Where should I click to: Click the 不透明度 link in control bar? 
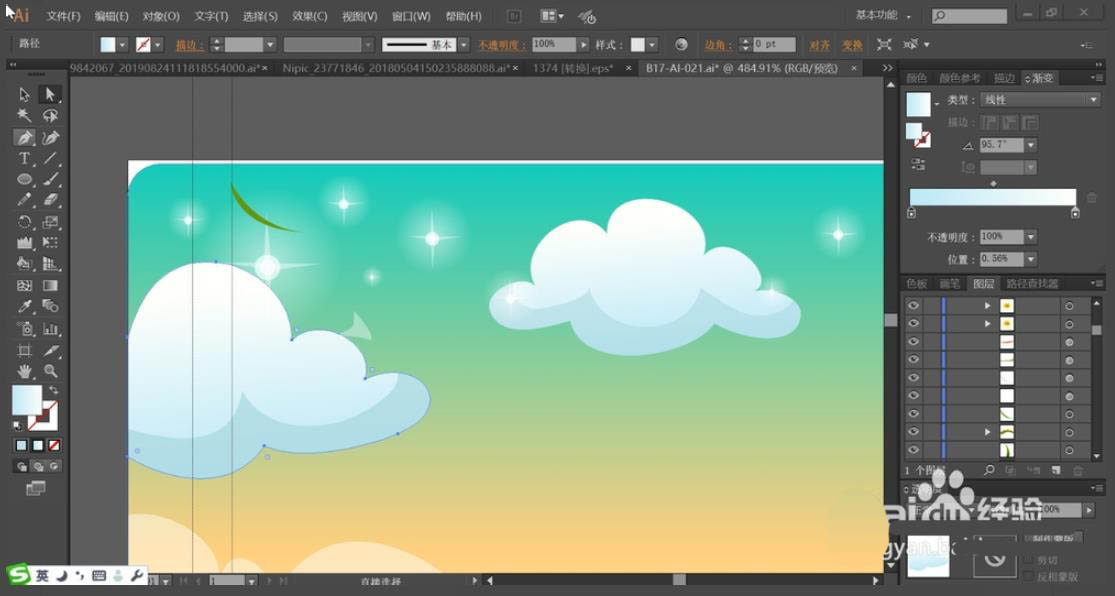501,45
